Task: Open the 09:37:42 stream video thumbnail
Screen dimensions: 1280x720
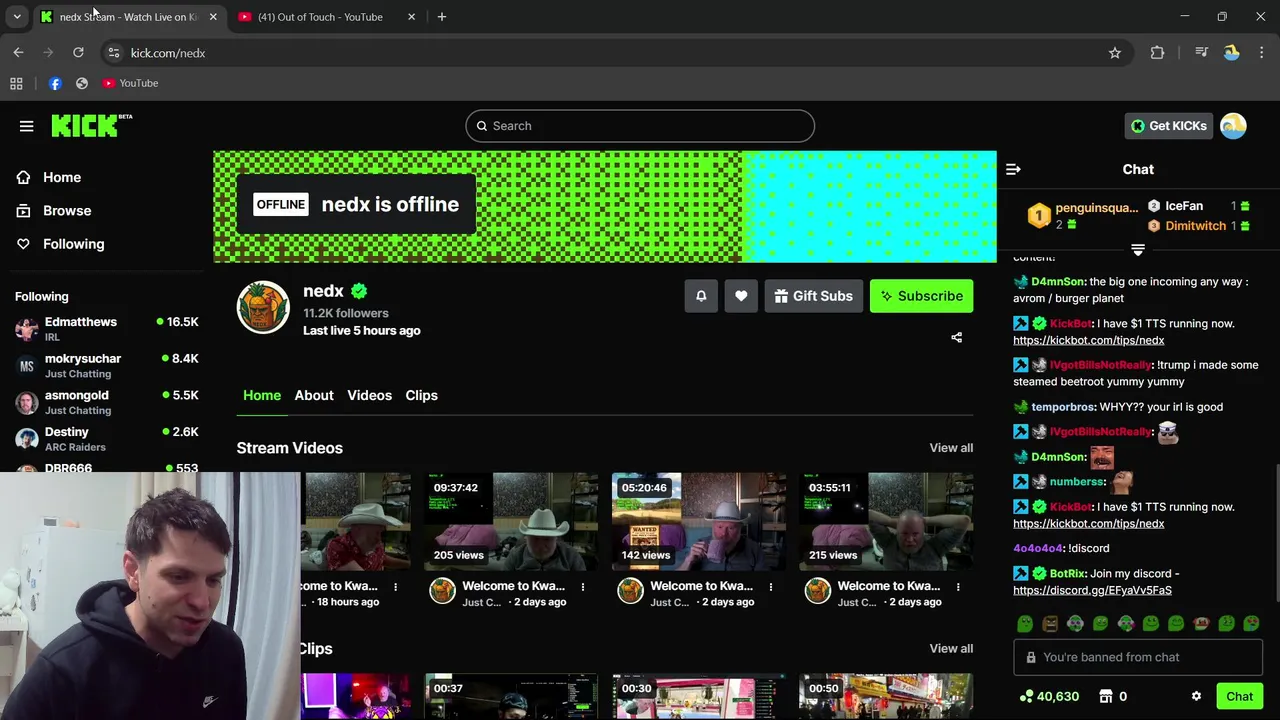Action: point(511,521)
